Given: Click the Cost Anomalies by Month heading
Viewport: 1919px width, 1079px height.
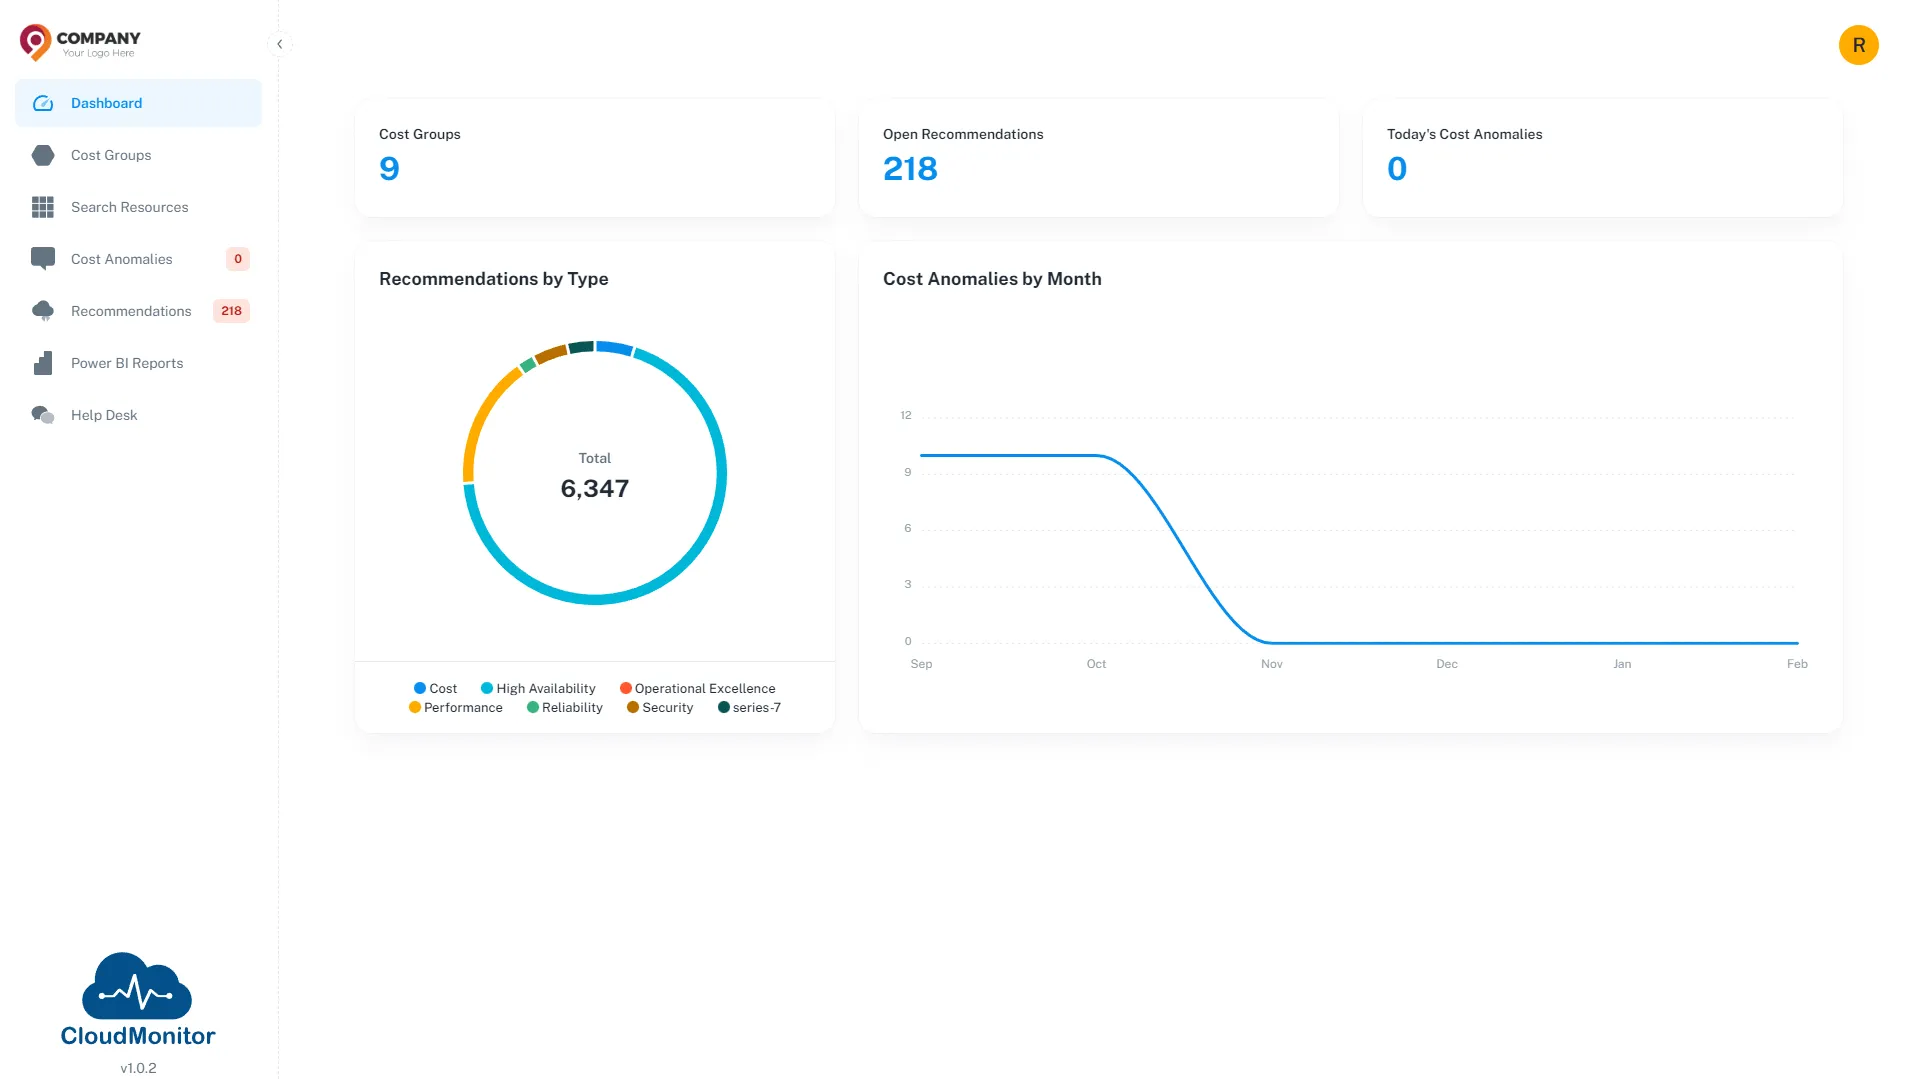Looking at the screenshot, I should (x=992, y=279).
